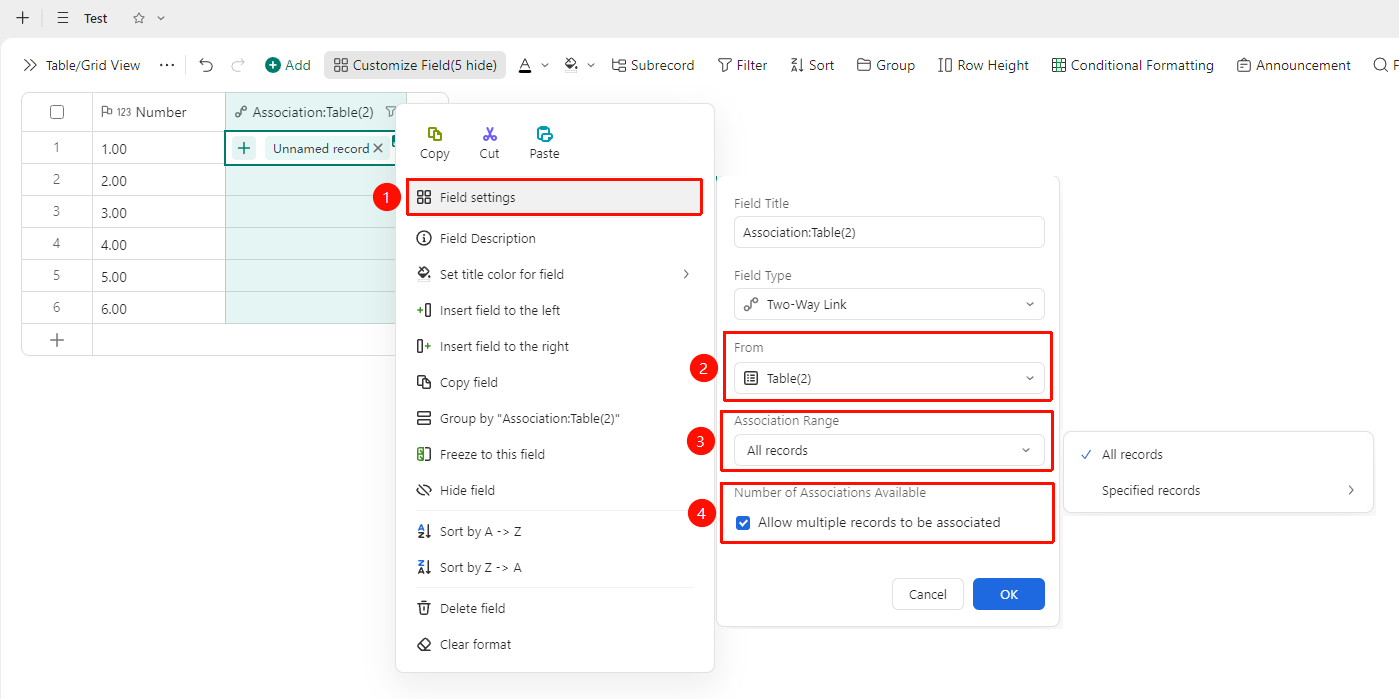Open Row Height options
Viewport: 1399px width, 699px height.
coord(983,65)
